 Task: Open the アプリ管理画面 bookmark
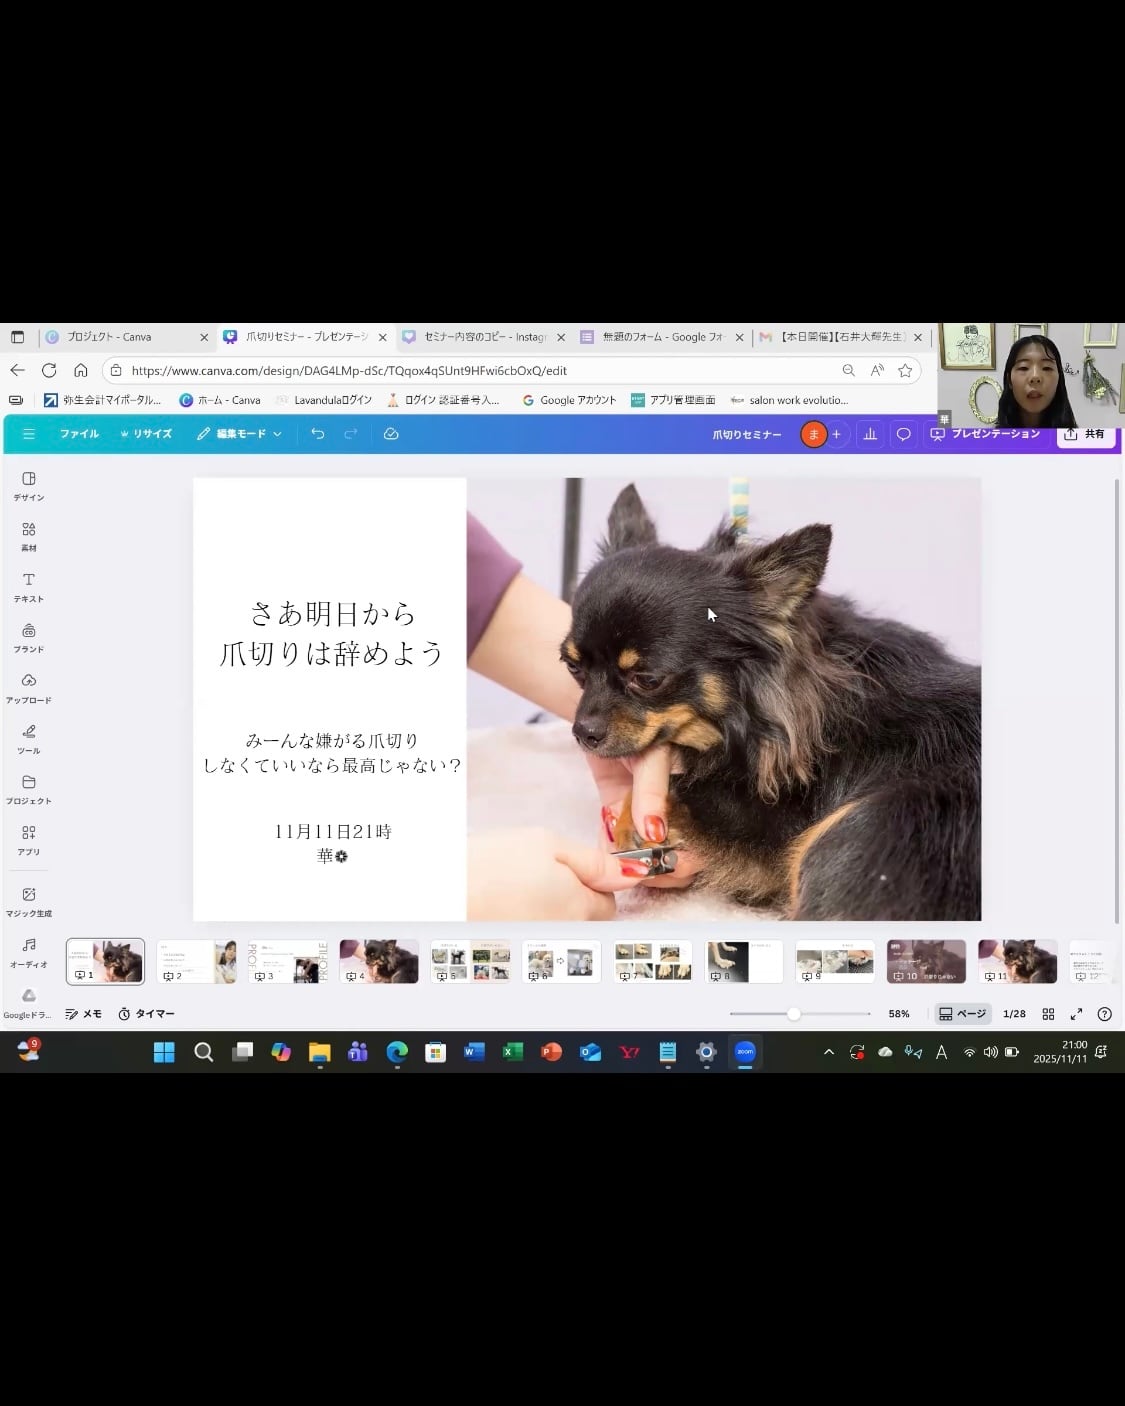tap(673, 400)
